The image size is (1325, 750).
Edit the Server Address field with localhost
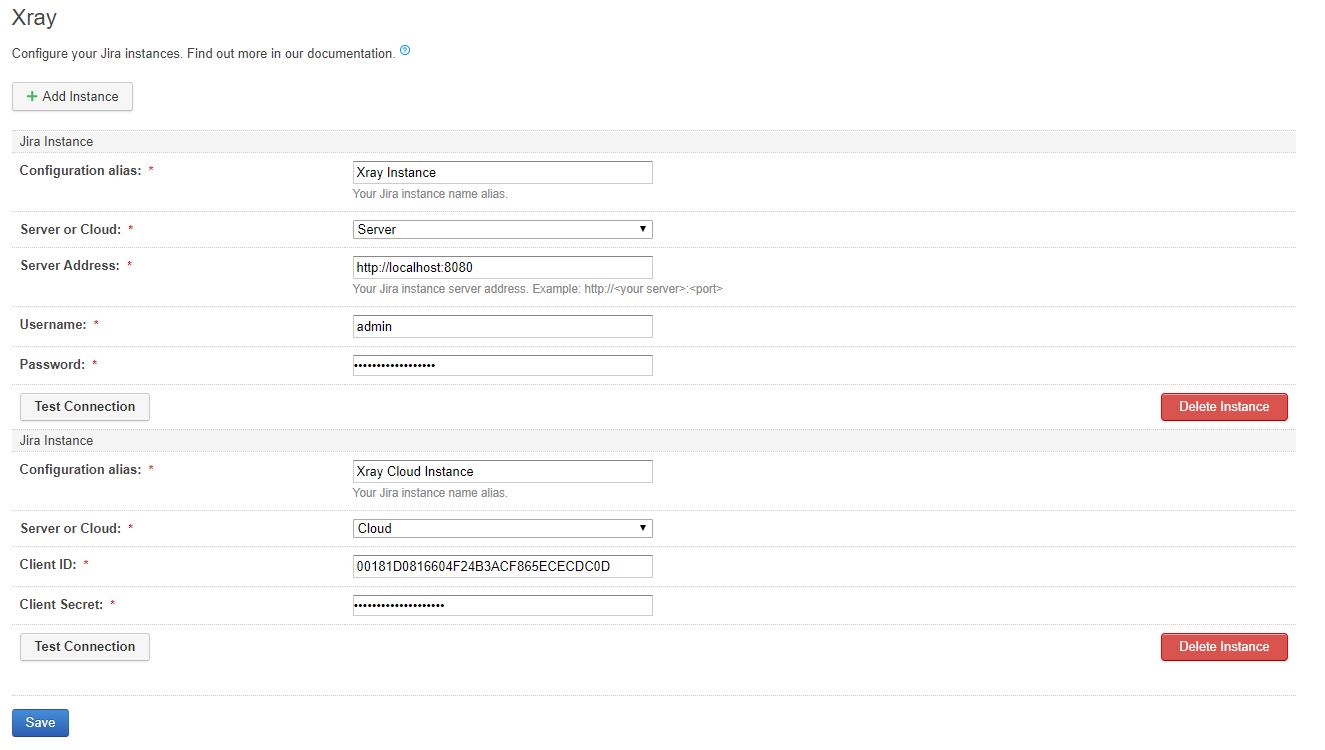tap(502, 267)
